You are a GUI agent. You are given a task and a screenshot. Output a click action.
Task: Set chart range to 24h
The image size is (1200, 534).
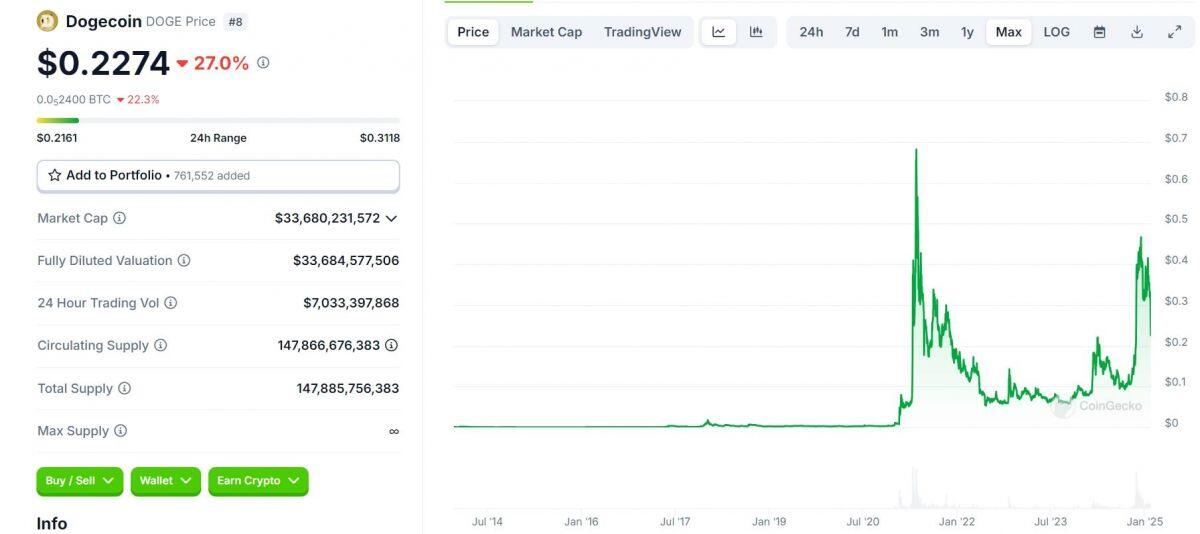[811, 32]
